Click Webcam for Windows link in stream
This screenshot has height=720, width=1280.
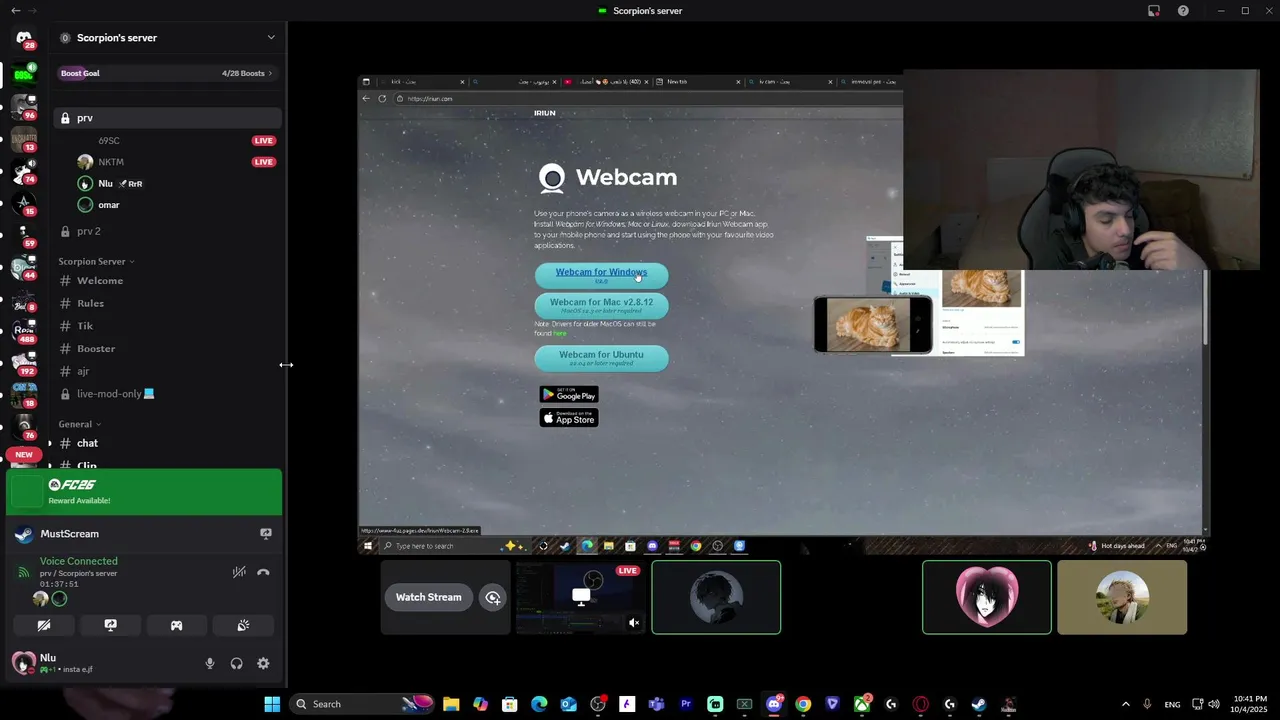(x=601, y=275)
